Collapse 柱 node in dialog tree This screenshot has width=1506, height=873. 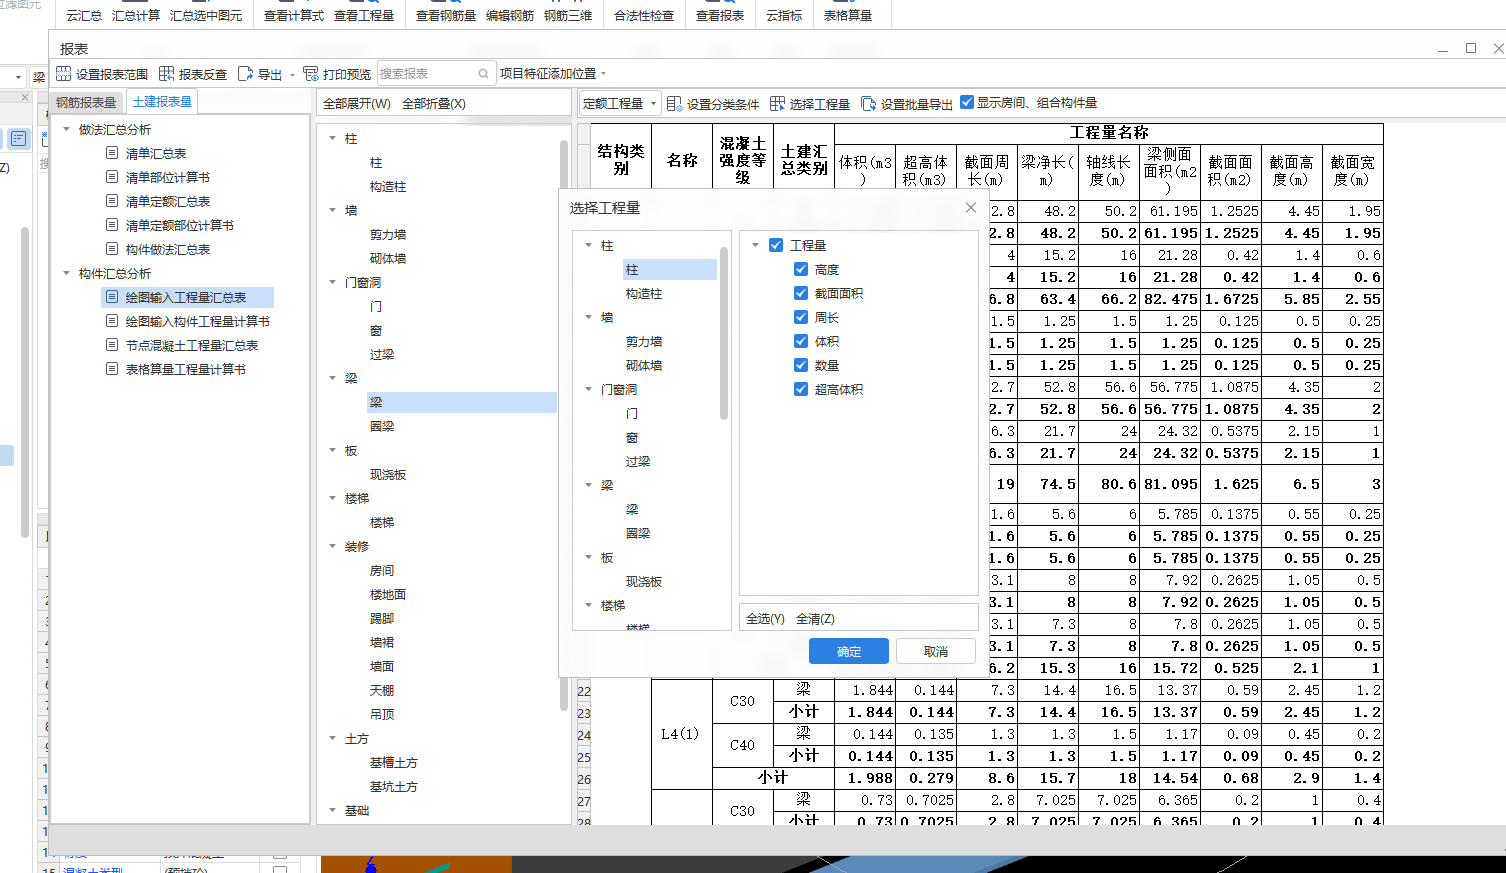click(589, 245)
